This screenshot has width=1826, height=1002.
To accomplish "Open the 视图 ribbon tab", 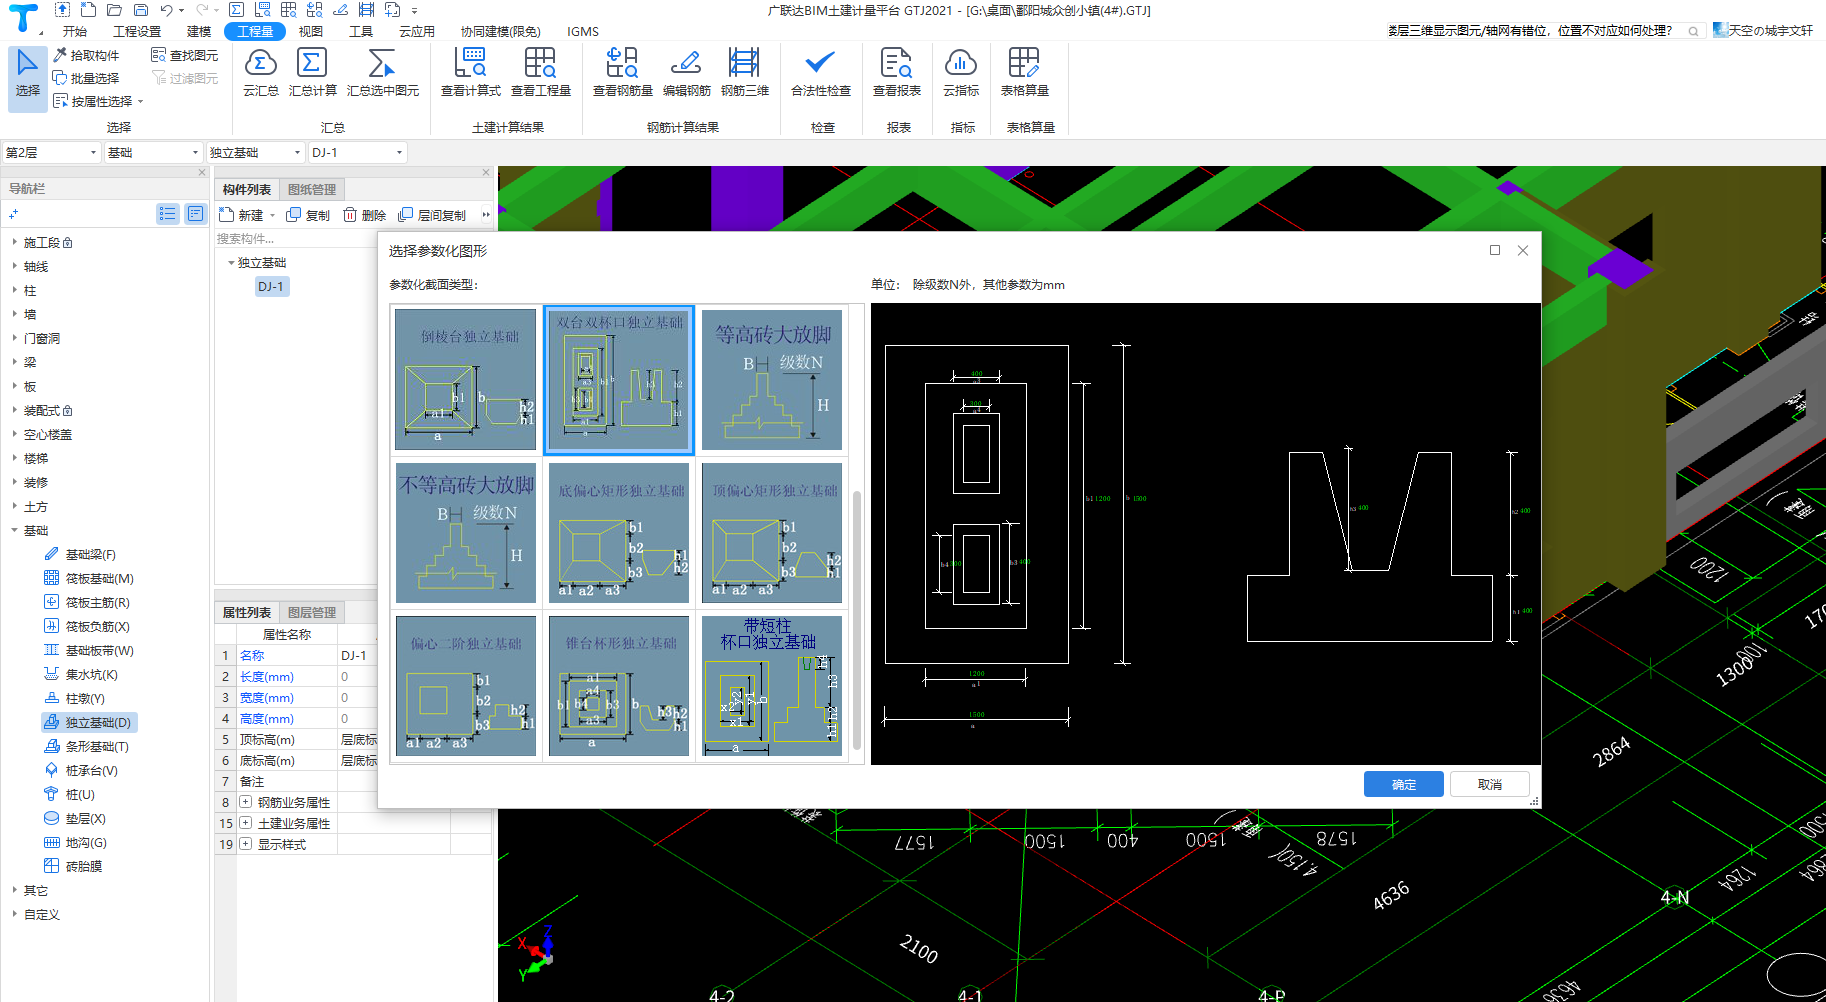I will click(x=311, y=31).
